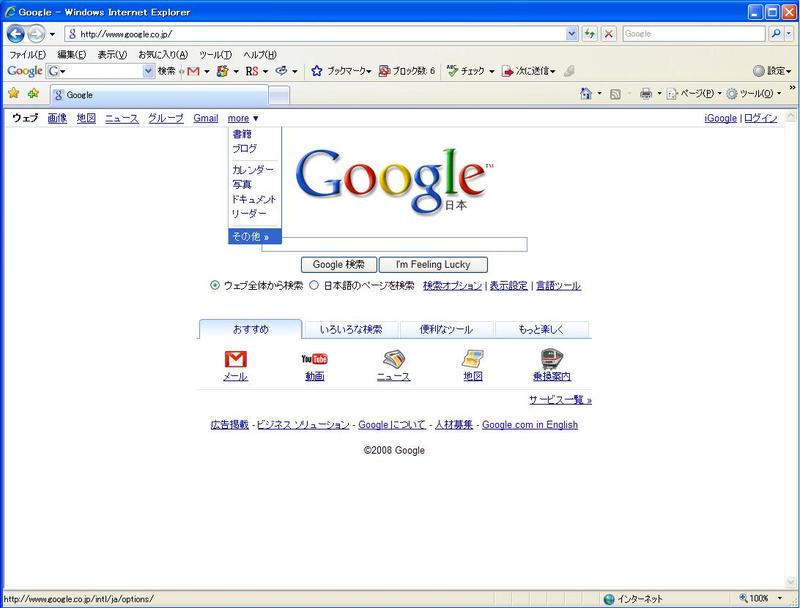Open the ファイル(F) menu
The height and width of the screenshot is (608, 800).
28,55
